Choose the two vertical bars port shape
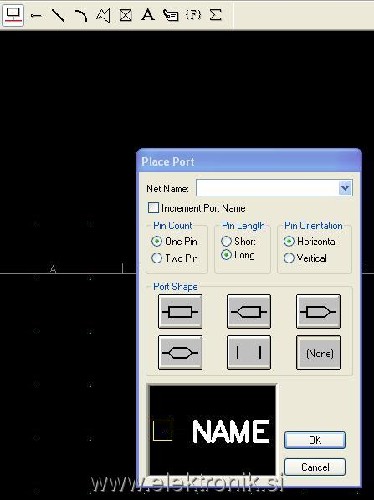Screen dimensions: 374x500 point(249,353)
